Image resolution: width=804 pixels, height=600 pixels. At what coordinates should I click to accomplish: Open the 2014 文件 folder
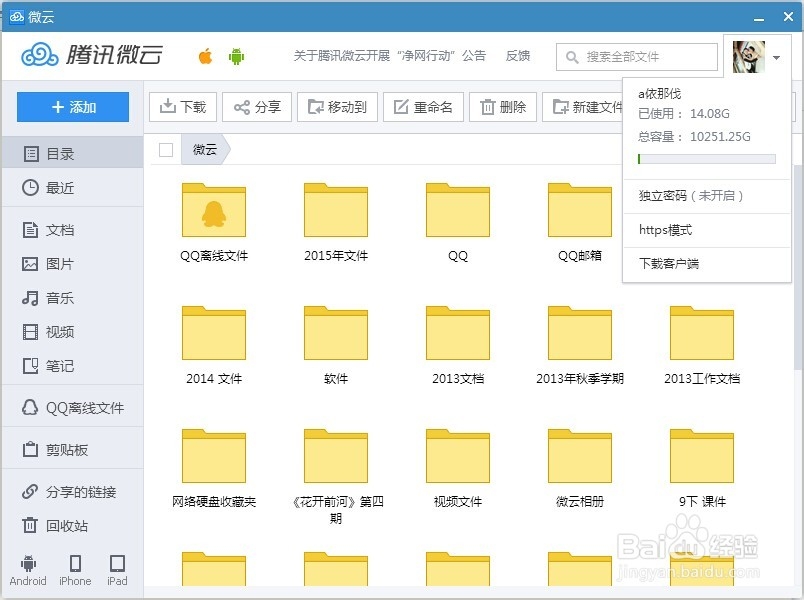214,333
